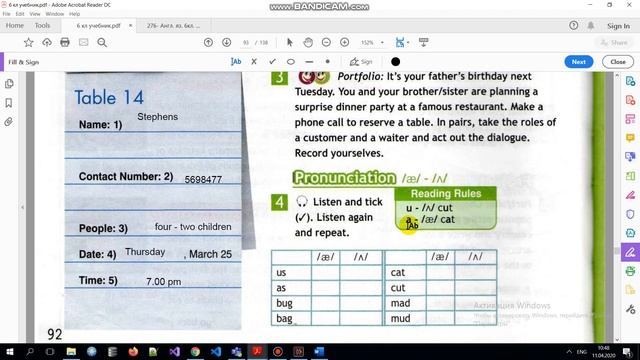Expand the collapsed left navigation pane
Image resolution: width=640 pixels, height=360 pixels.
click(22, 207)
